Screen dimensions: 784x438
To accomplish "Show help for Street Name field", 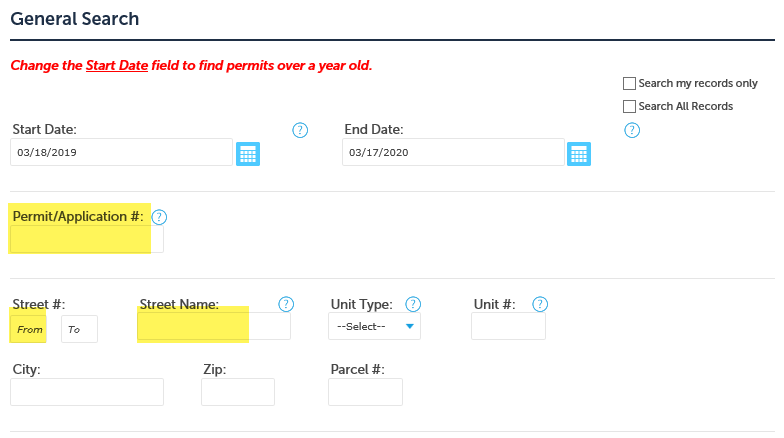I will (x=286, y=304).
